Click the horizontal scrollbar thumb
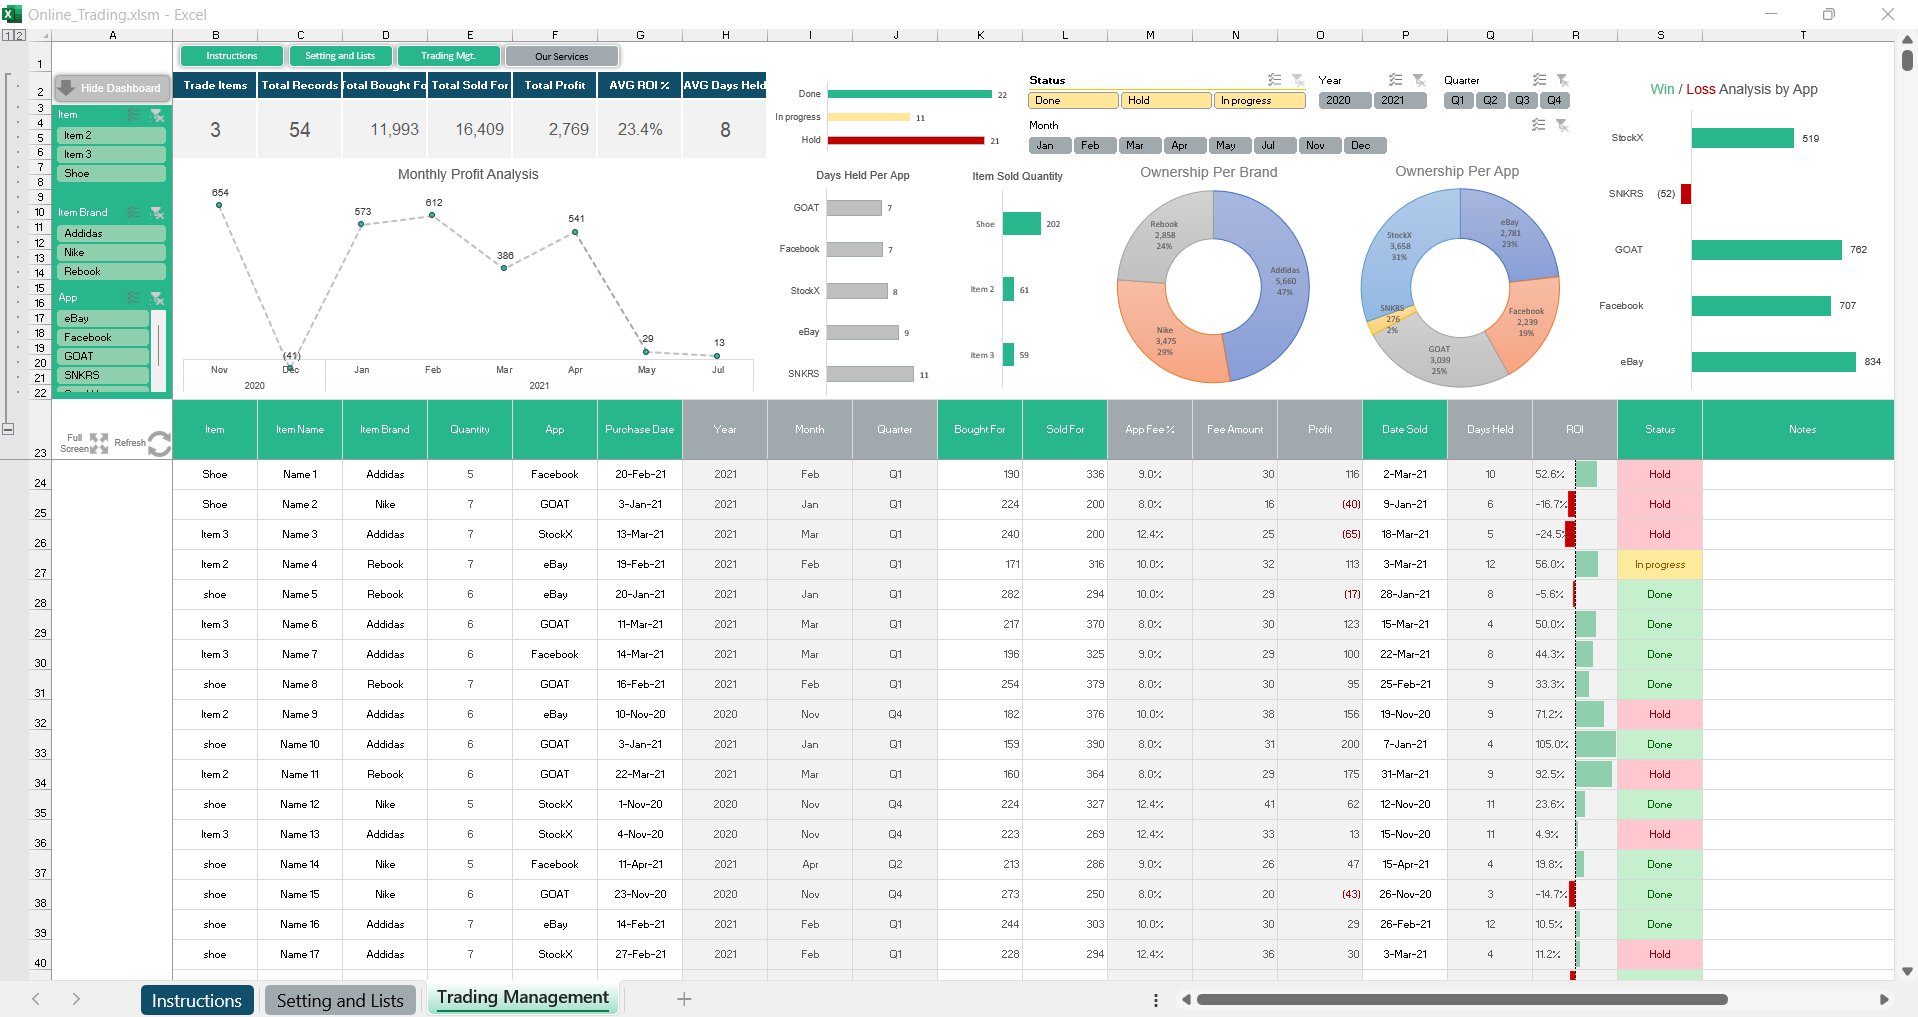Image resolution: width=1918 pixels, height=1017 pixels. click(1461, 999)
